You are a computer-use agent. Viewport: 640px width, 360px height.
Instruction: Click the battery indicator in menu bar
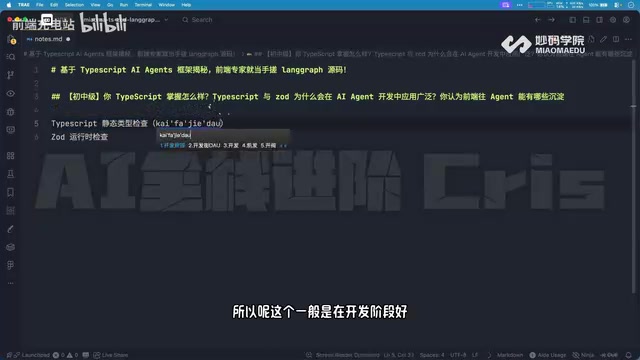(x=598, y=5)
